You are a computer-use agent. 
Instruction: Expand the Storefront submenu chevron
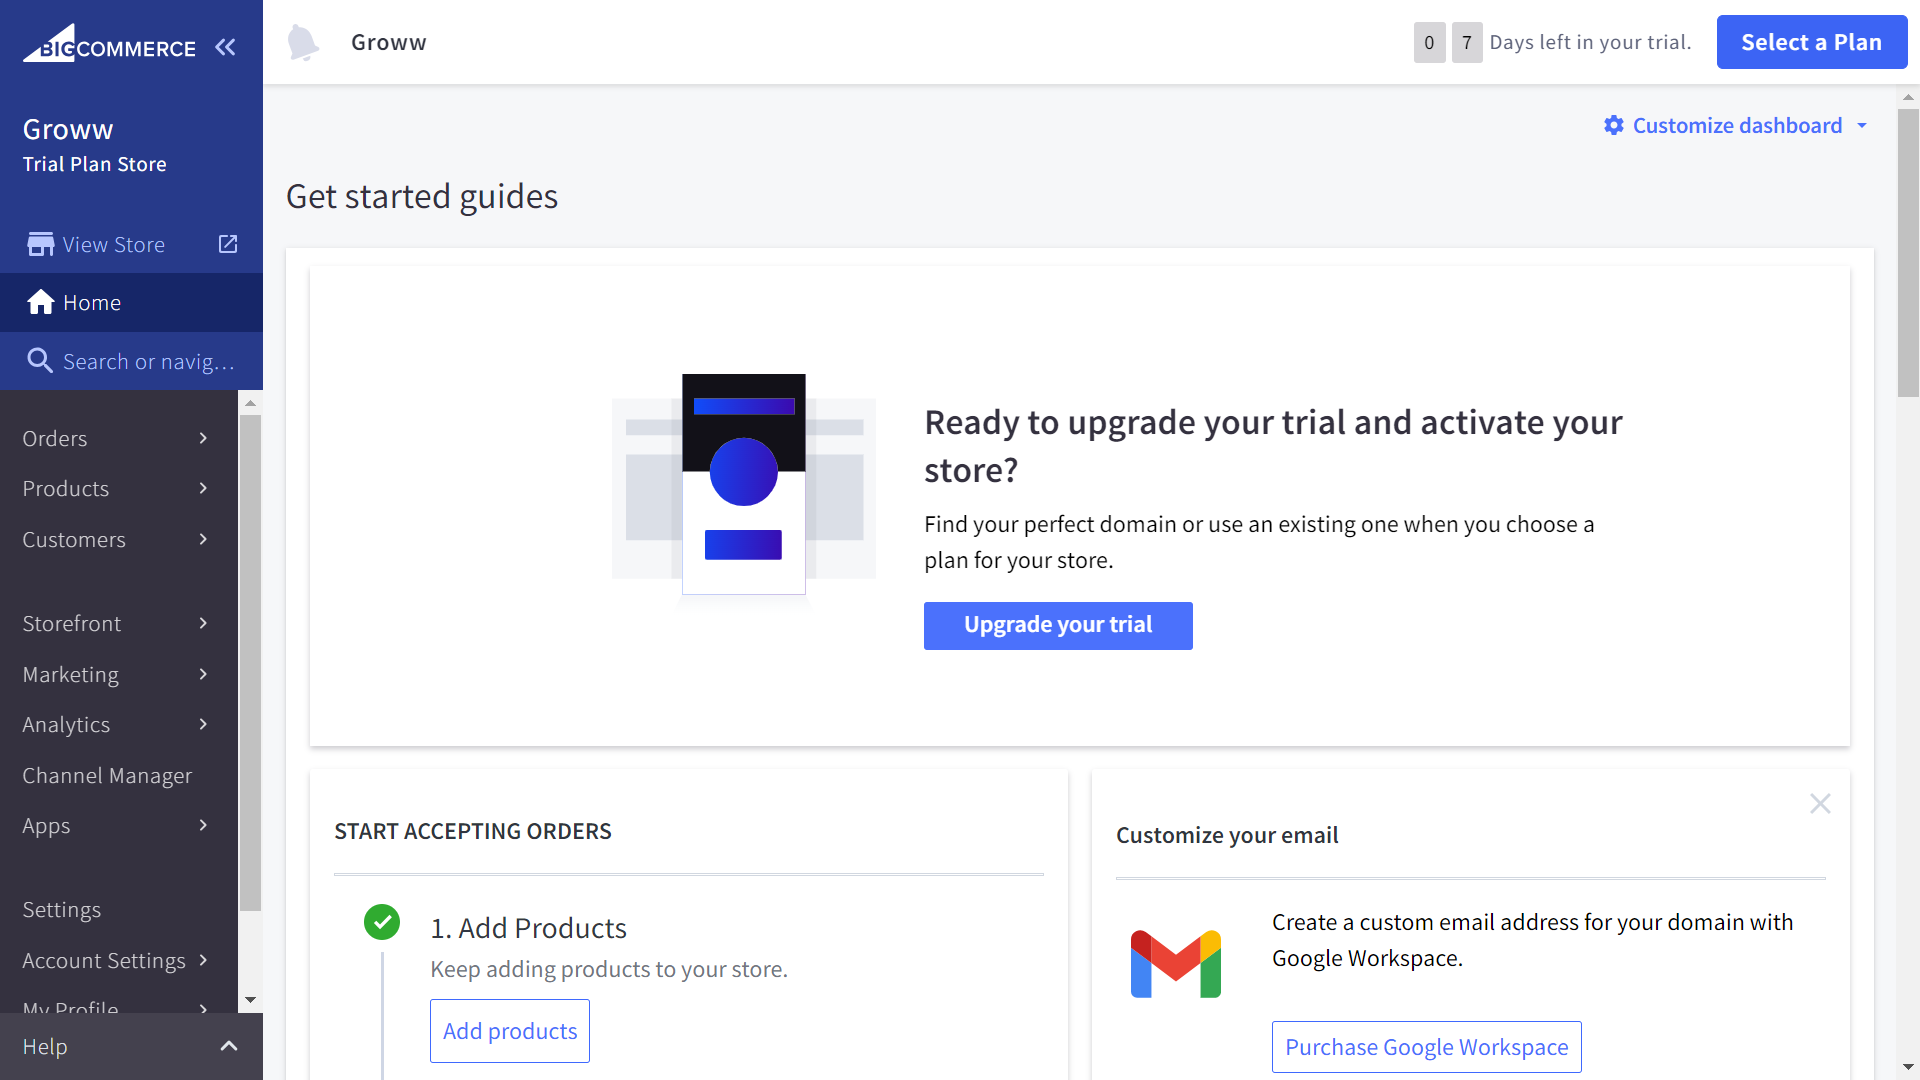[x=203, y=623]
